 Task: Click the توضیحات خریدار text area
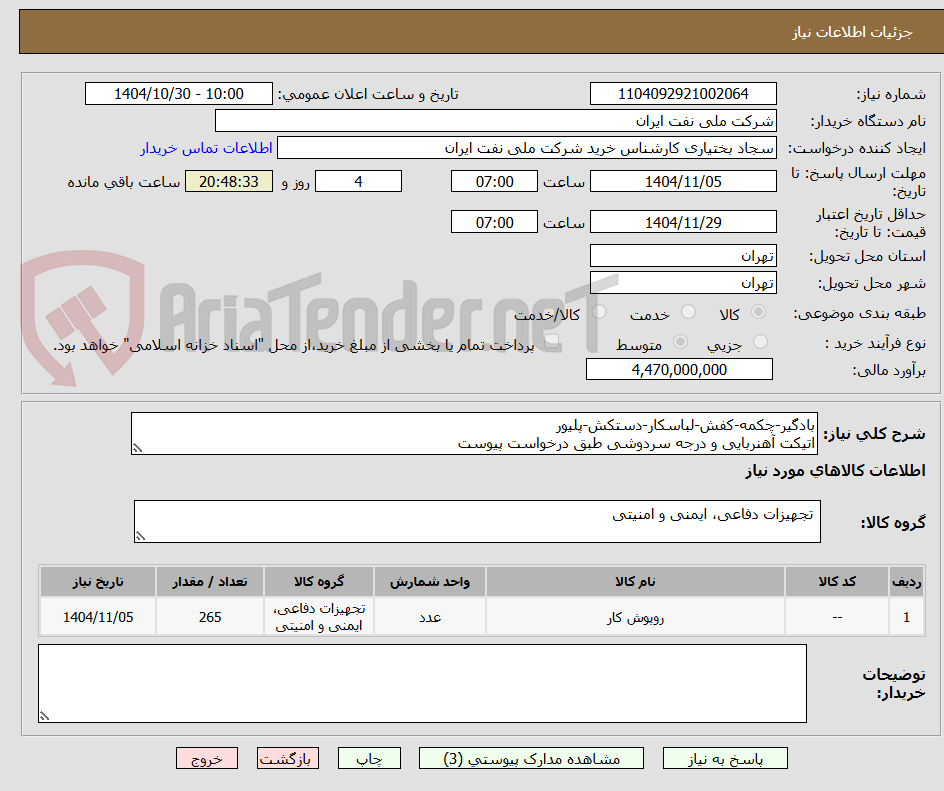[422, 683]
